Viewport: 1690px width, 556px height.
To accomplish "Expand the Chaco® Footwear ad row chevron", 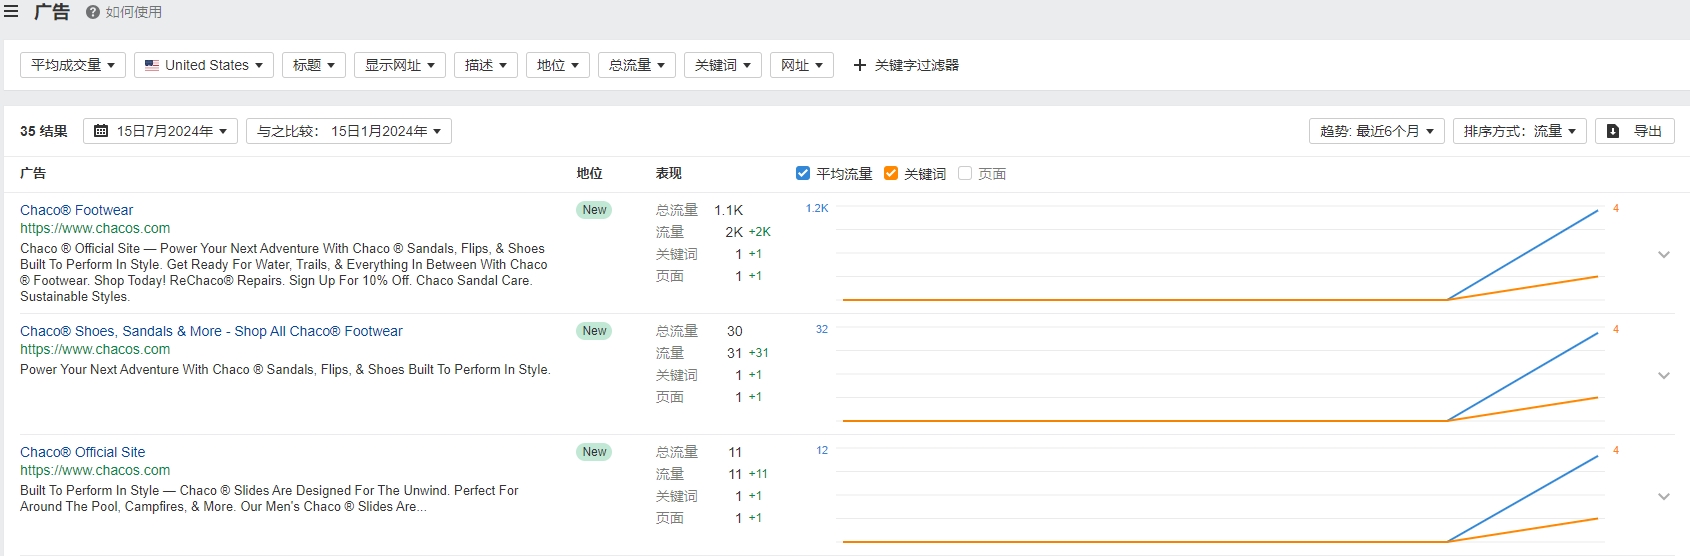I will point(1664,254).
